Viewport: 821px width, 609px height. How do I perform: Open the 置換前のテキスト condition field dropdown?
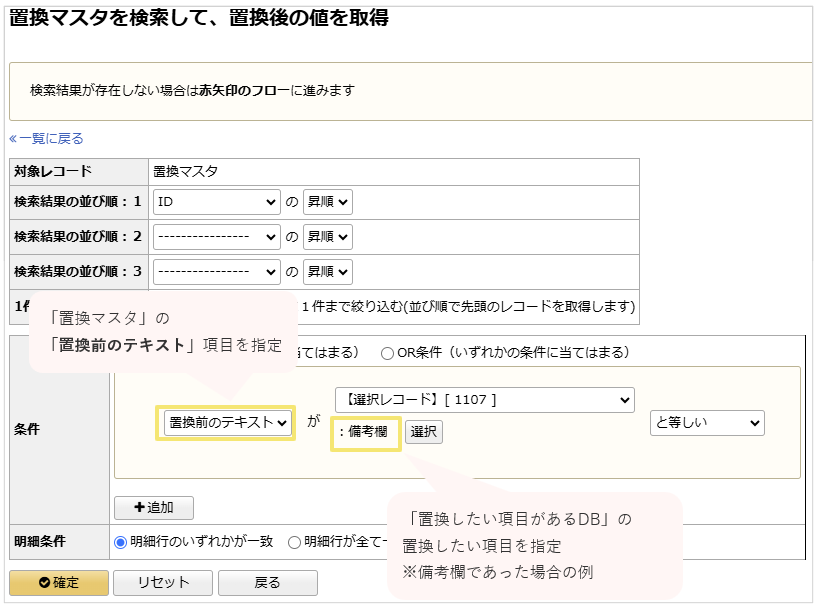coord(225,424)
